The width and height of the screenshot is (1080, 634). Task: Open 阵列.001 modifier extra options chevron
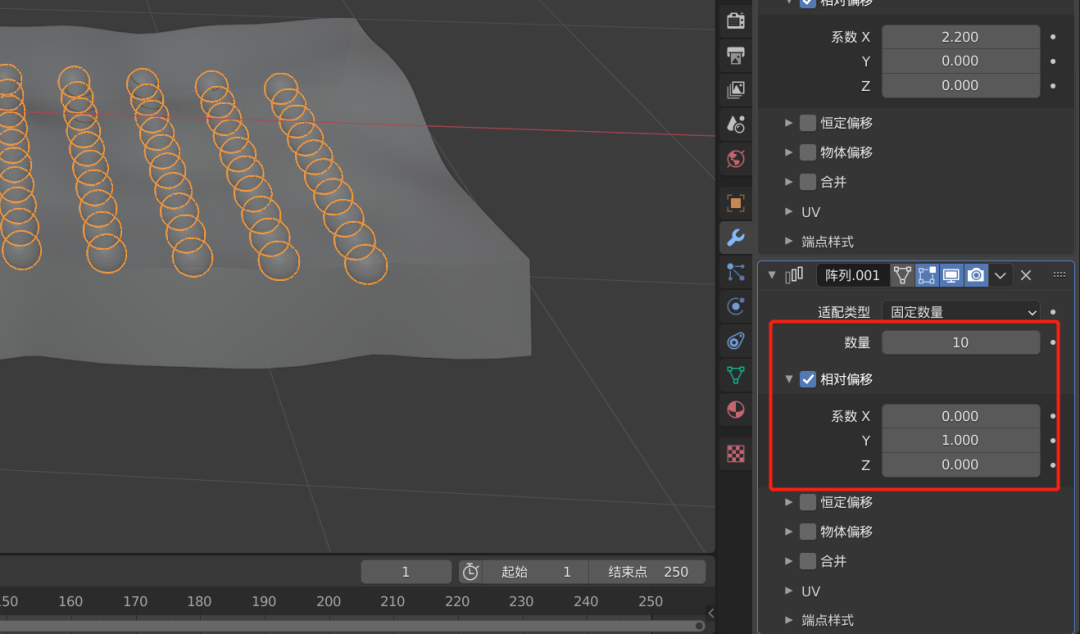click(x=1000, y=276)
